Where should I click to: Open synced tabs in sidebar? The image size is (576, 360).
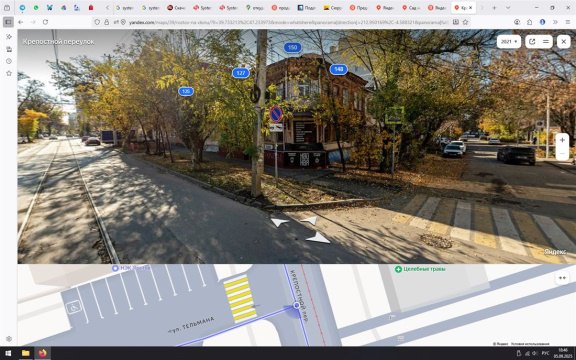(9, 49)
